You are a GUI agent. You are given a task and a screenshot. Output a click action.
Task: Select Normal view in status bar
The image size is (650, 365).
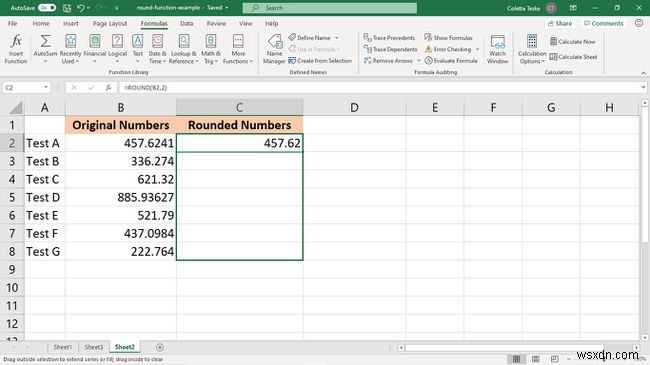click(516, 359)
